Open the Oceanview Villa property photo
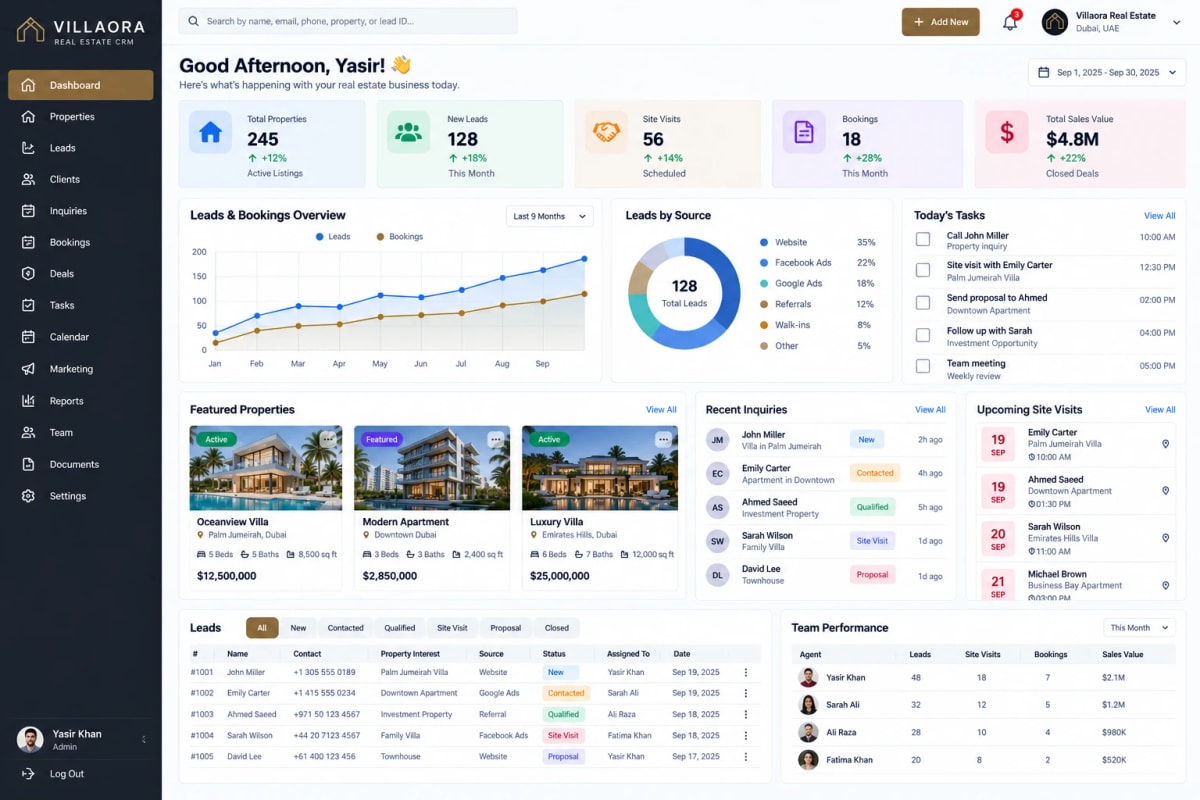1200x800 pixels. click(x=266, y=468)
